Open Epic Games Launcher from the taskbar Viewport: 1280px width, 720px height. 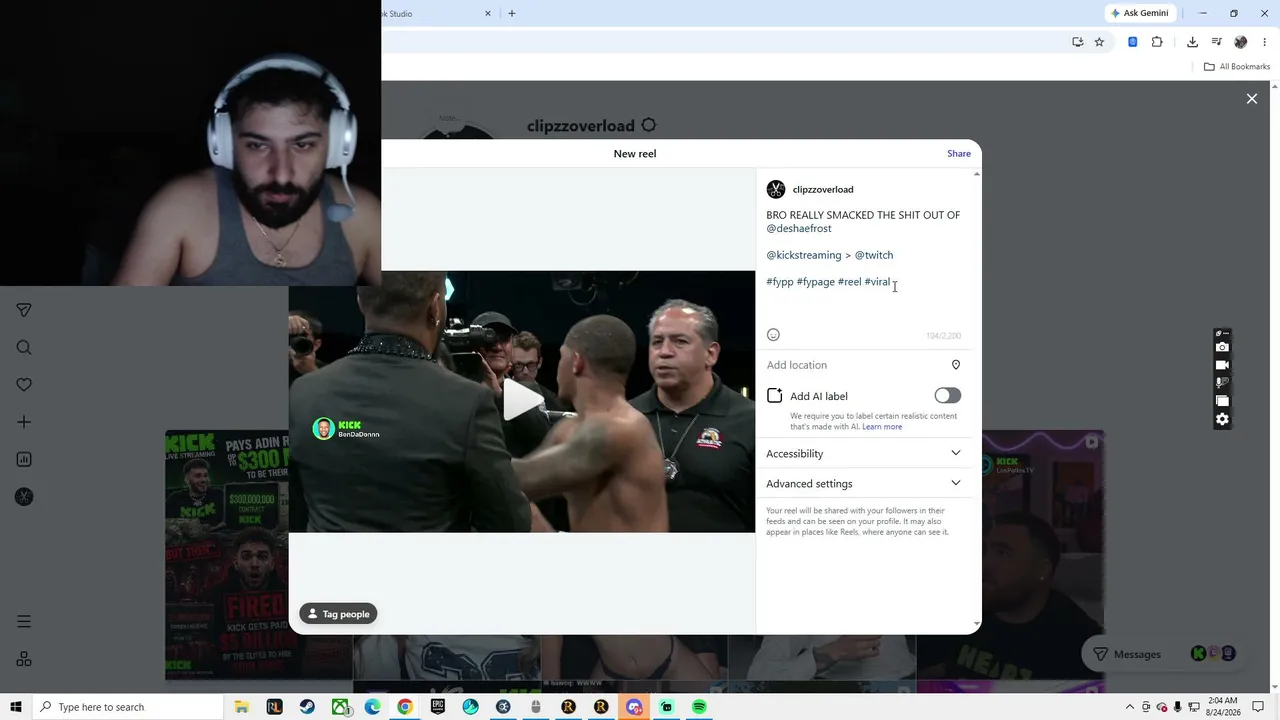pos(438,707)
